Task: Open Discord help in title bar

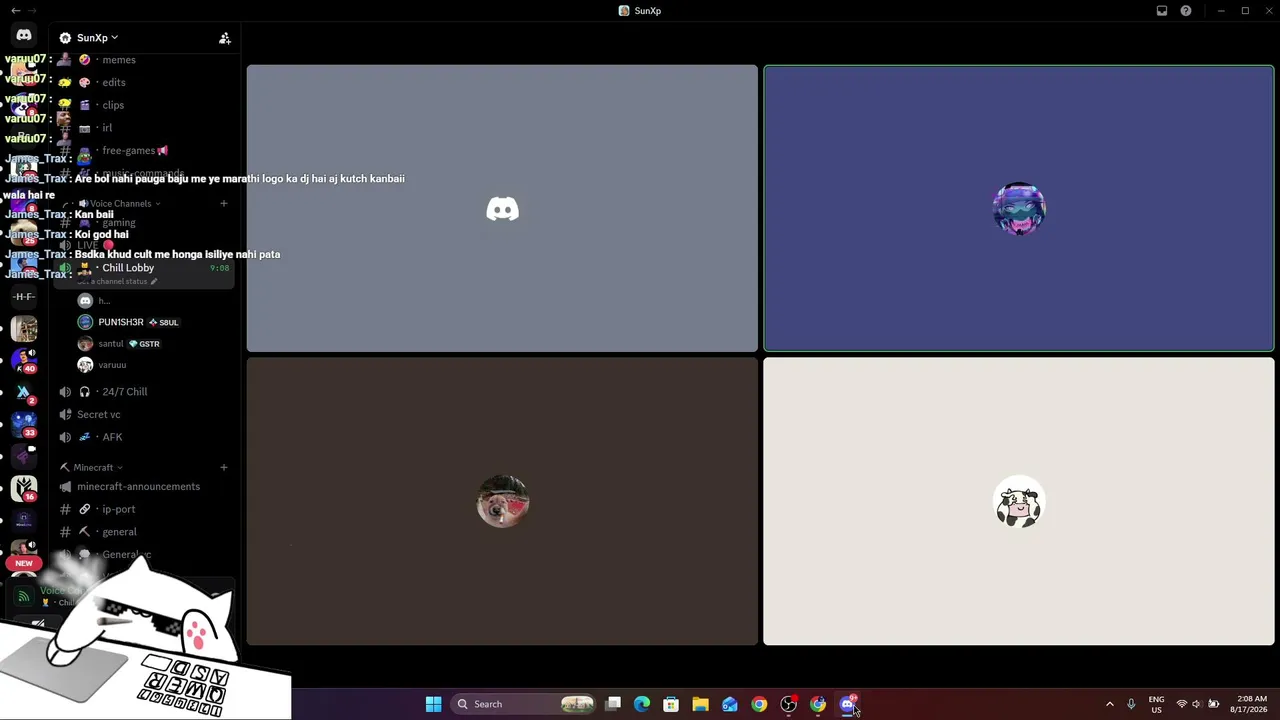Action: tap(1186, 11)
